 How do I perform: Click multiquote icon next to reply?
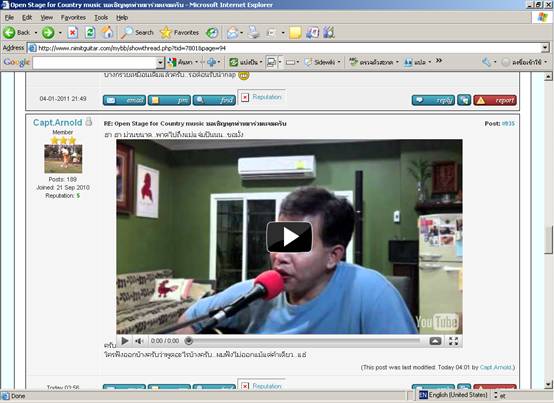(x=464, y=100)
